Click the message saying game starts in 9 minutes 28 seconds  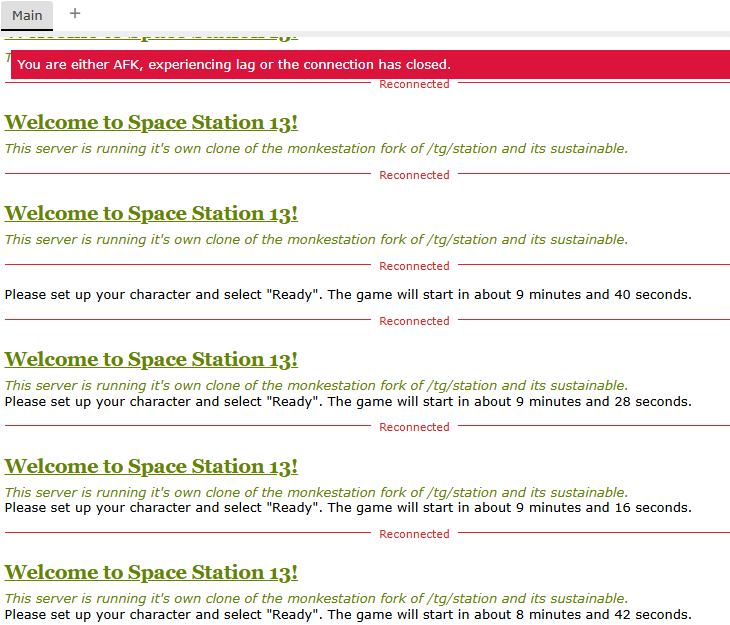[x=348, y=402]
